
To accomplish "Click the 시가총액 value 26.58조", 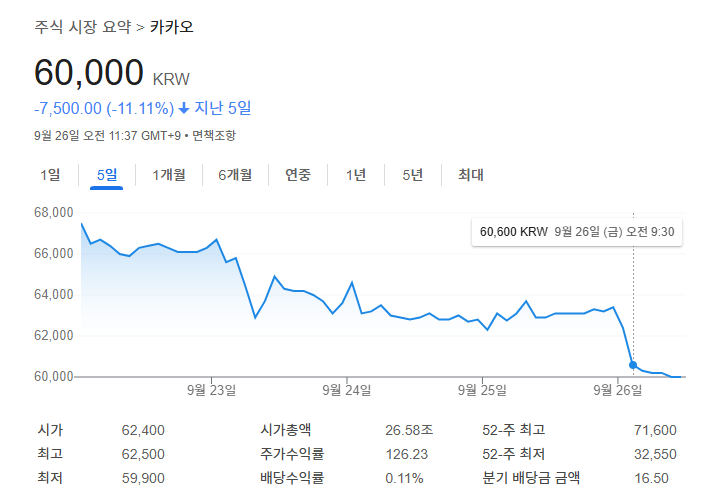I will (409, 430).
